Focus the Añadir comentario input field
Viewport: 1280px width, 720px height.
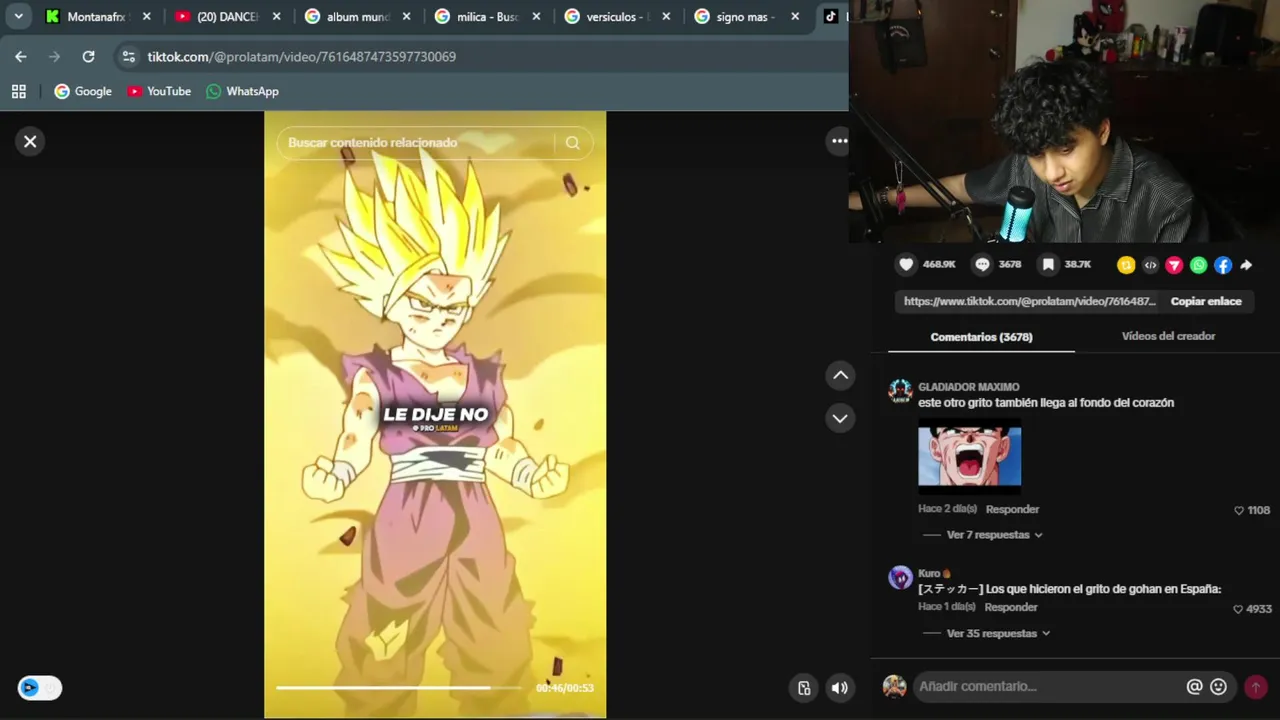click(x=1047, y=686)
